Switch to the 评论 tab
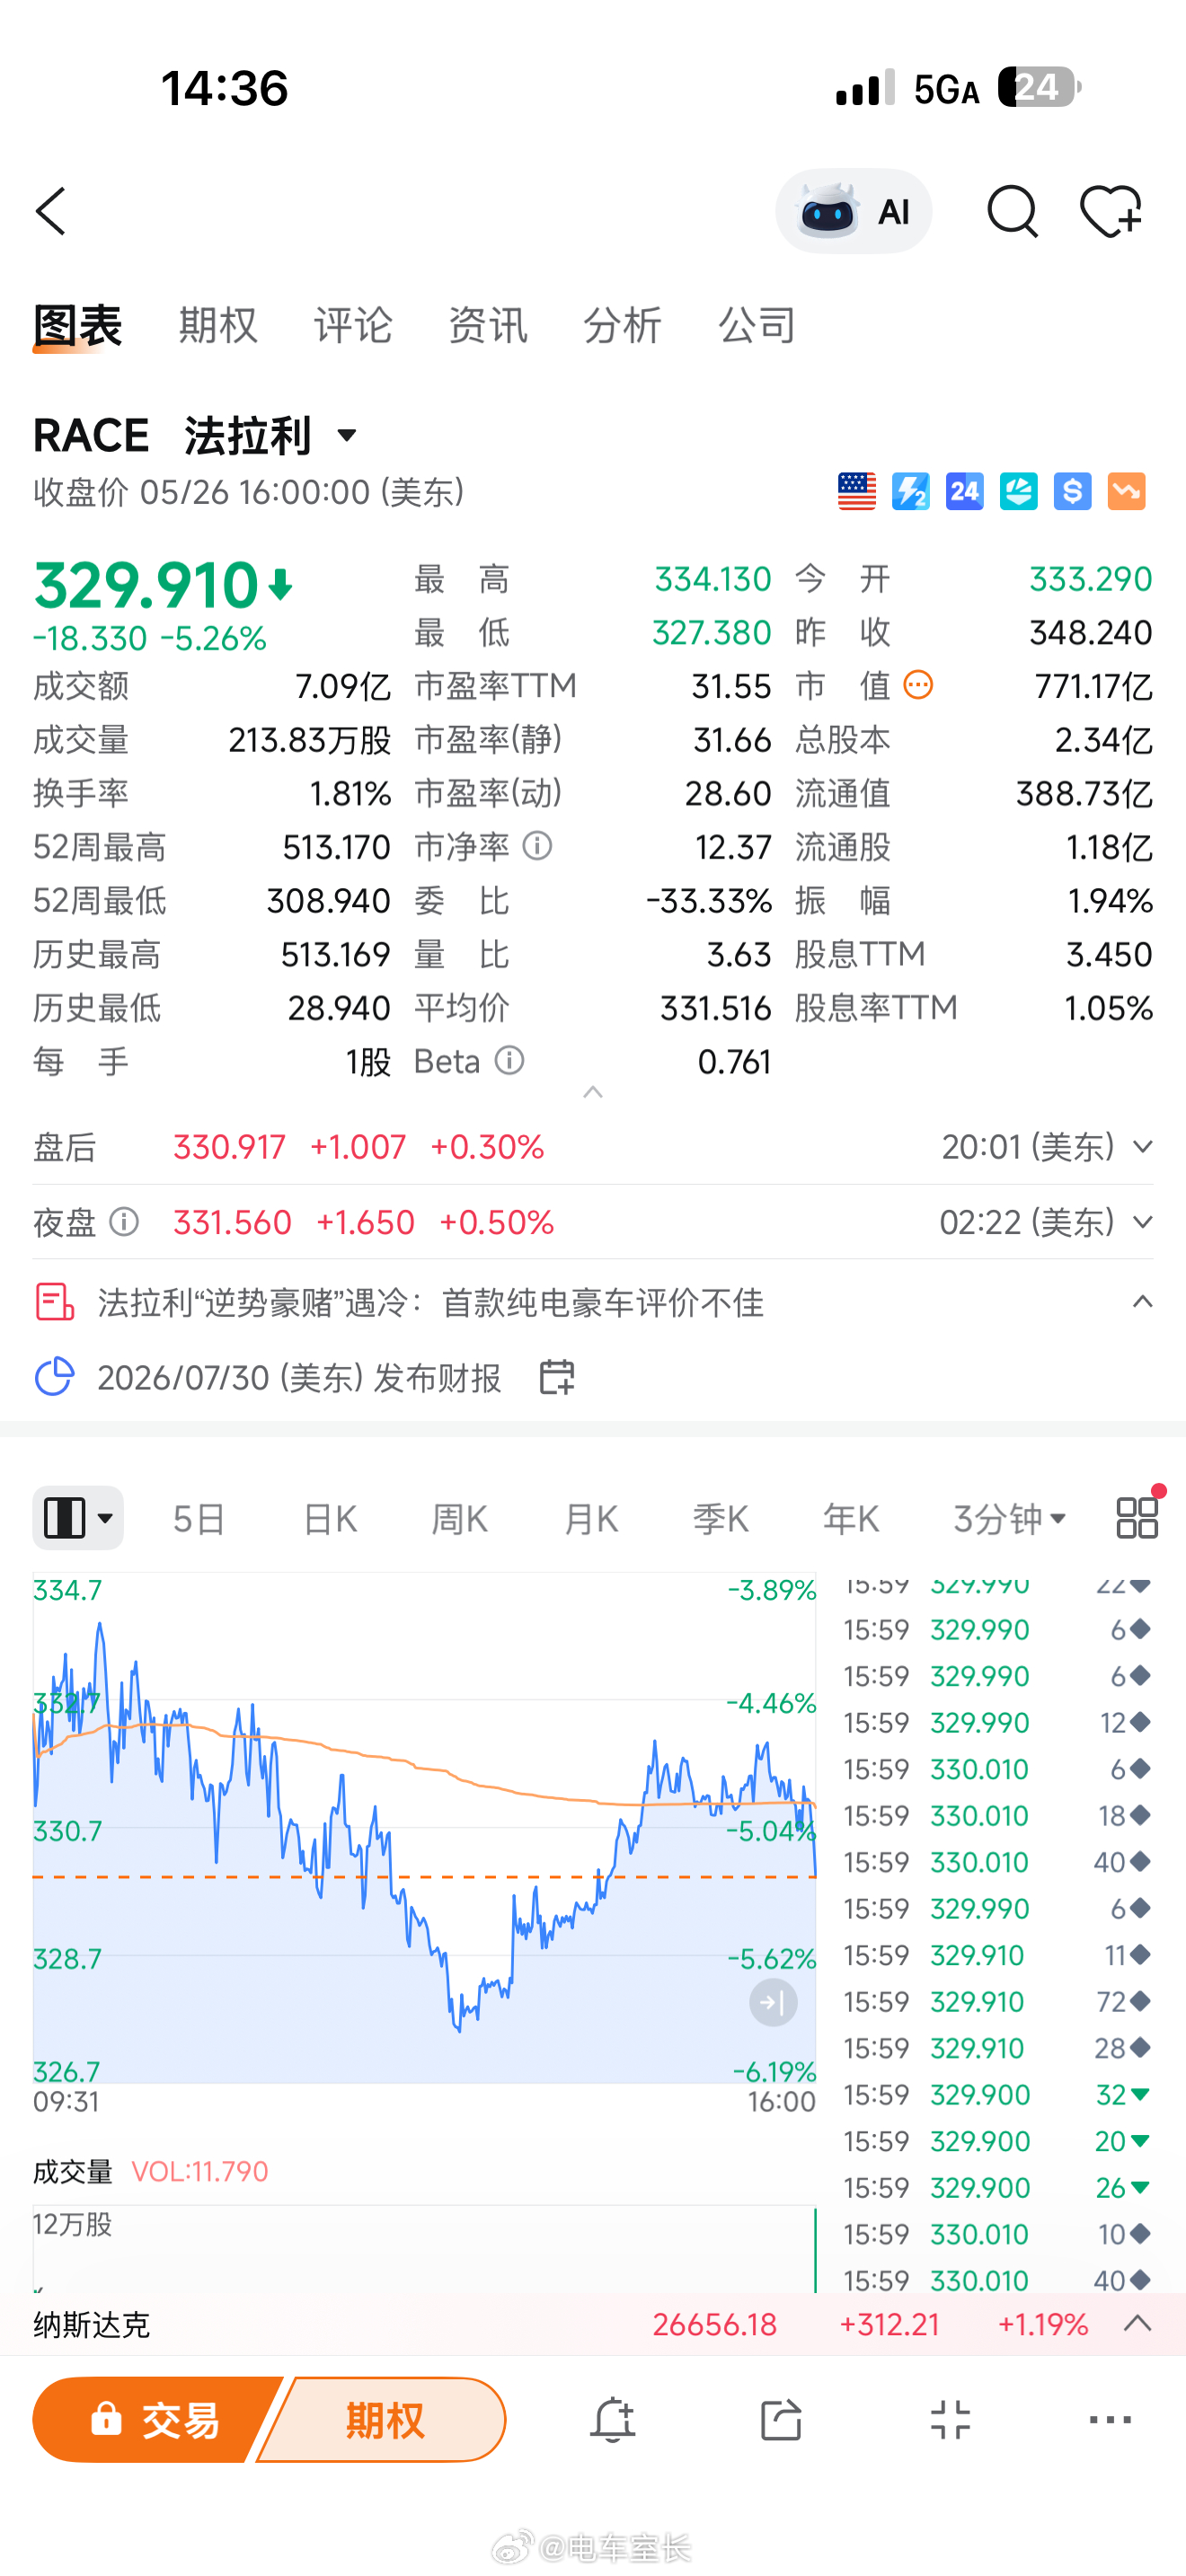This screenshot has width=1186, height=2576. click(353, 326)
